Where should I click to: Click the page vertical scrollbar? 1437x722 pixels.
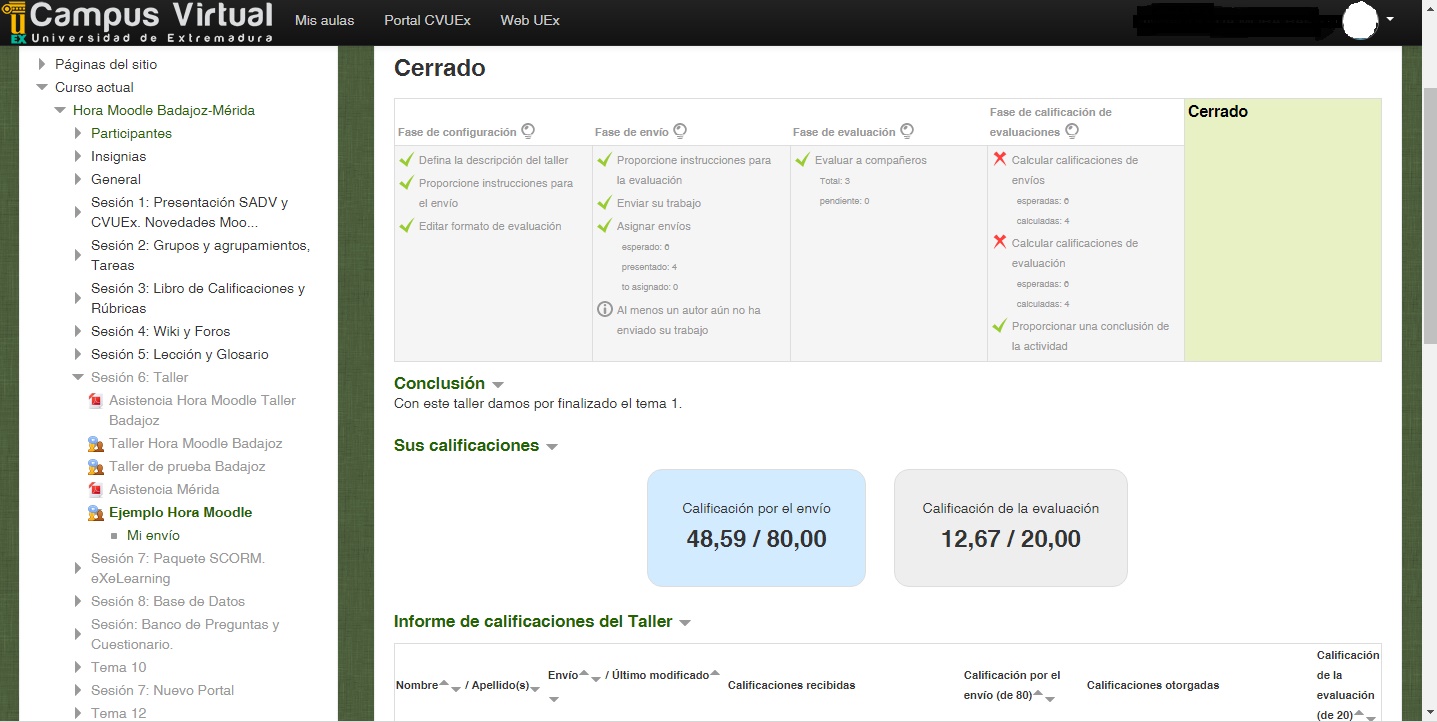(1429, 200)
